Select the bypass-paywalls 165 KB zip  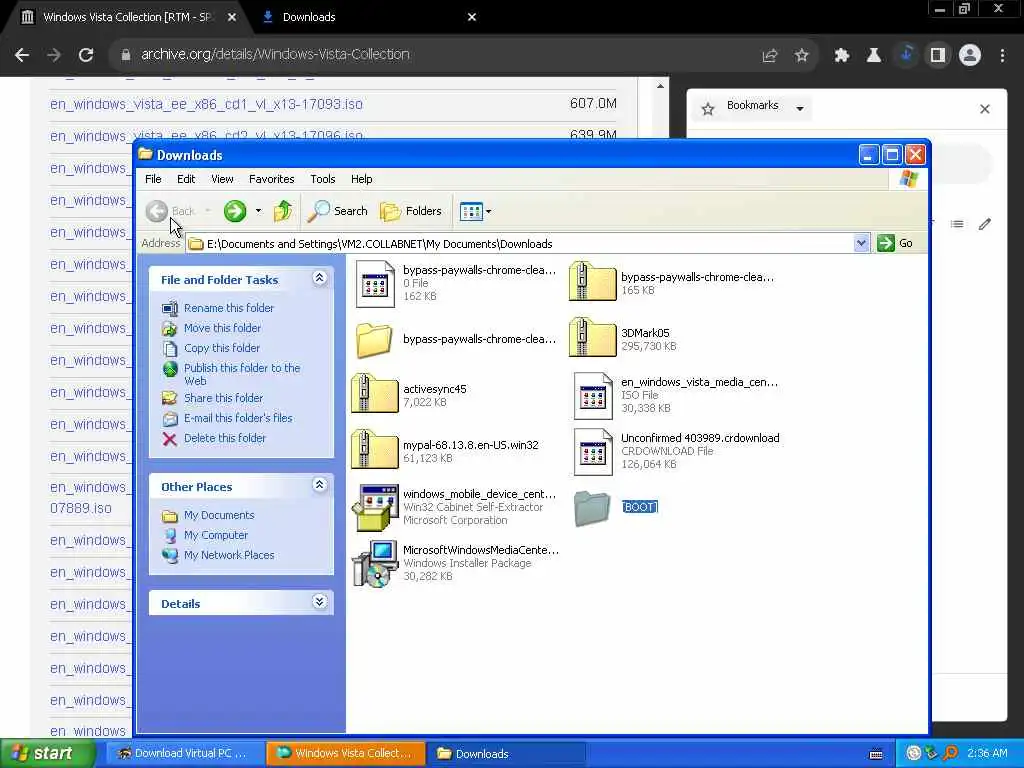[x=592, y=281]
